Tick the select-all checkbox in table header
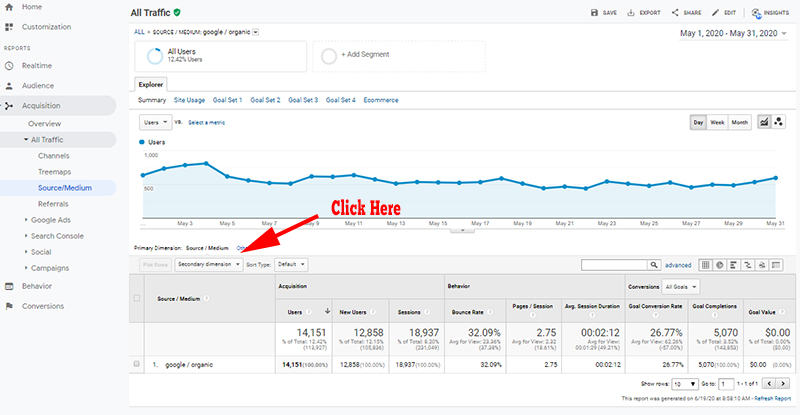Screen dimensions: 800x415 pos(137,298)
